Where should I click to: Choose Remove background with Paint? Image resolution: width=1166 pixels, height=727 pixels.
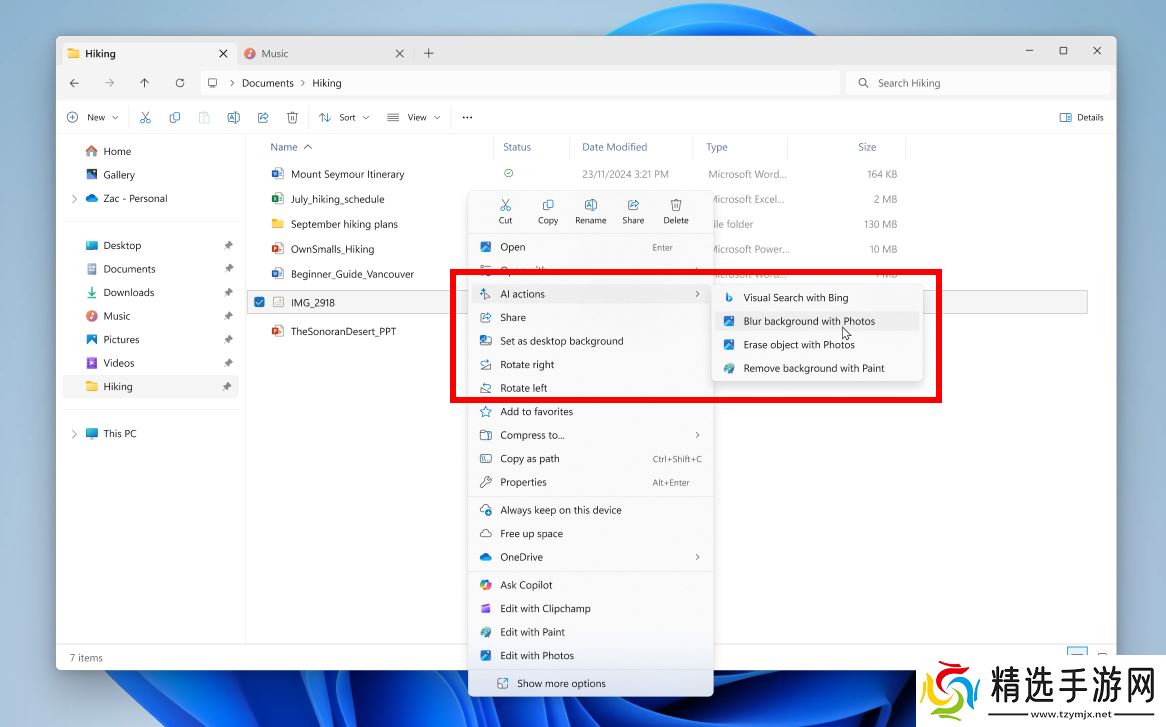click(x=813, y=368)
